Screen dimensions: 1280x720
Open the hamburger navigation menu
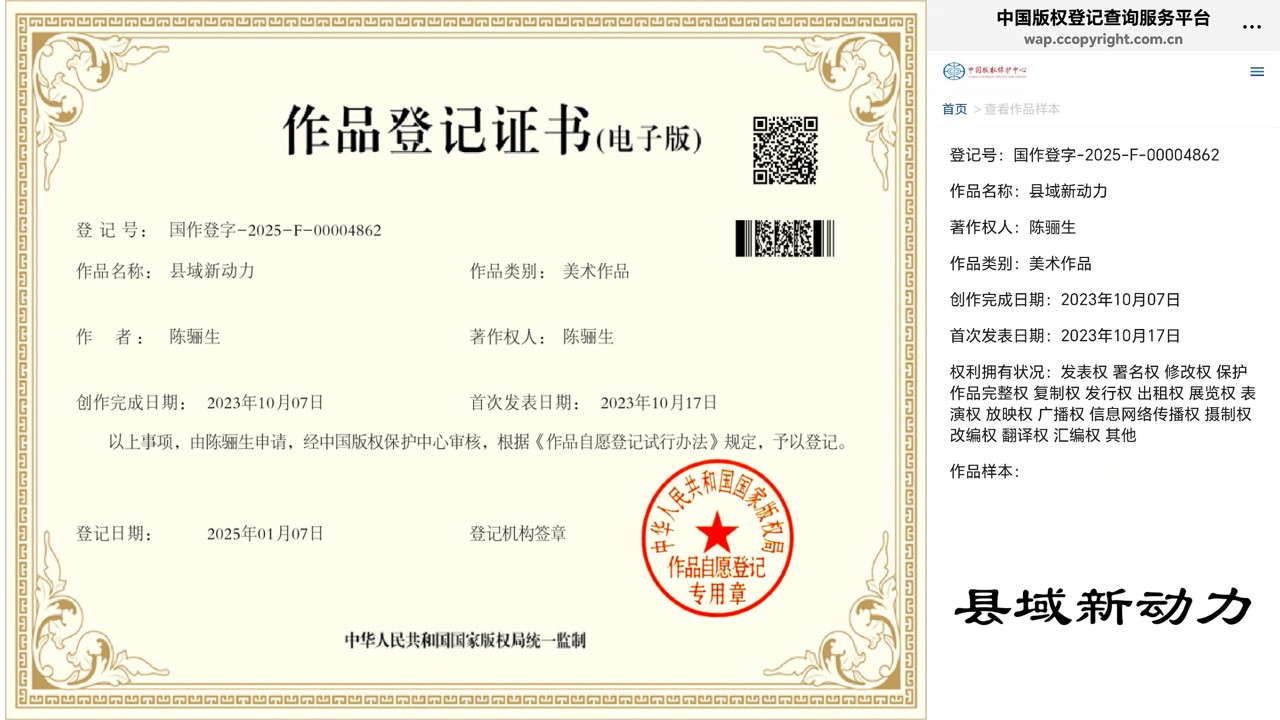[1257, 72]
